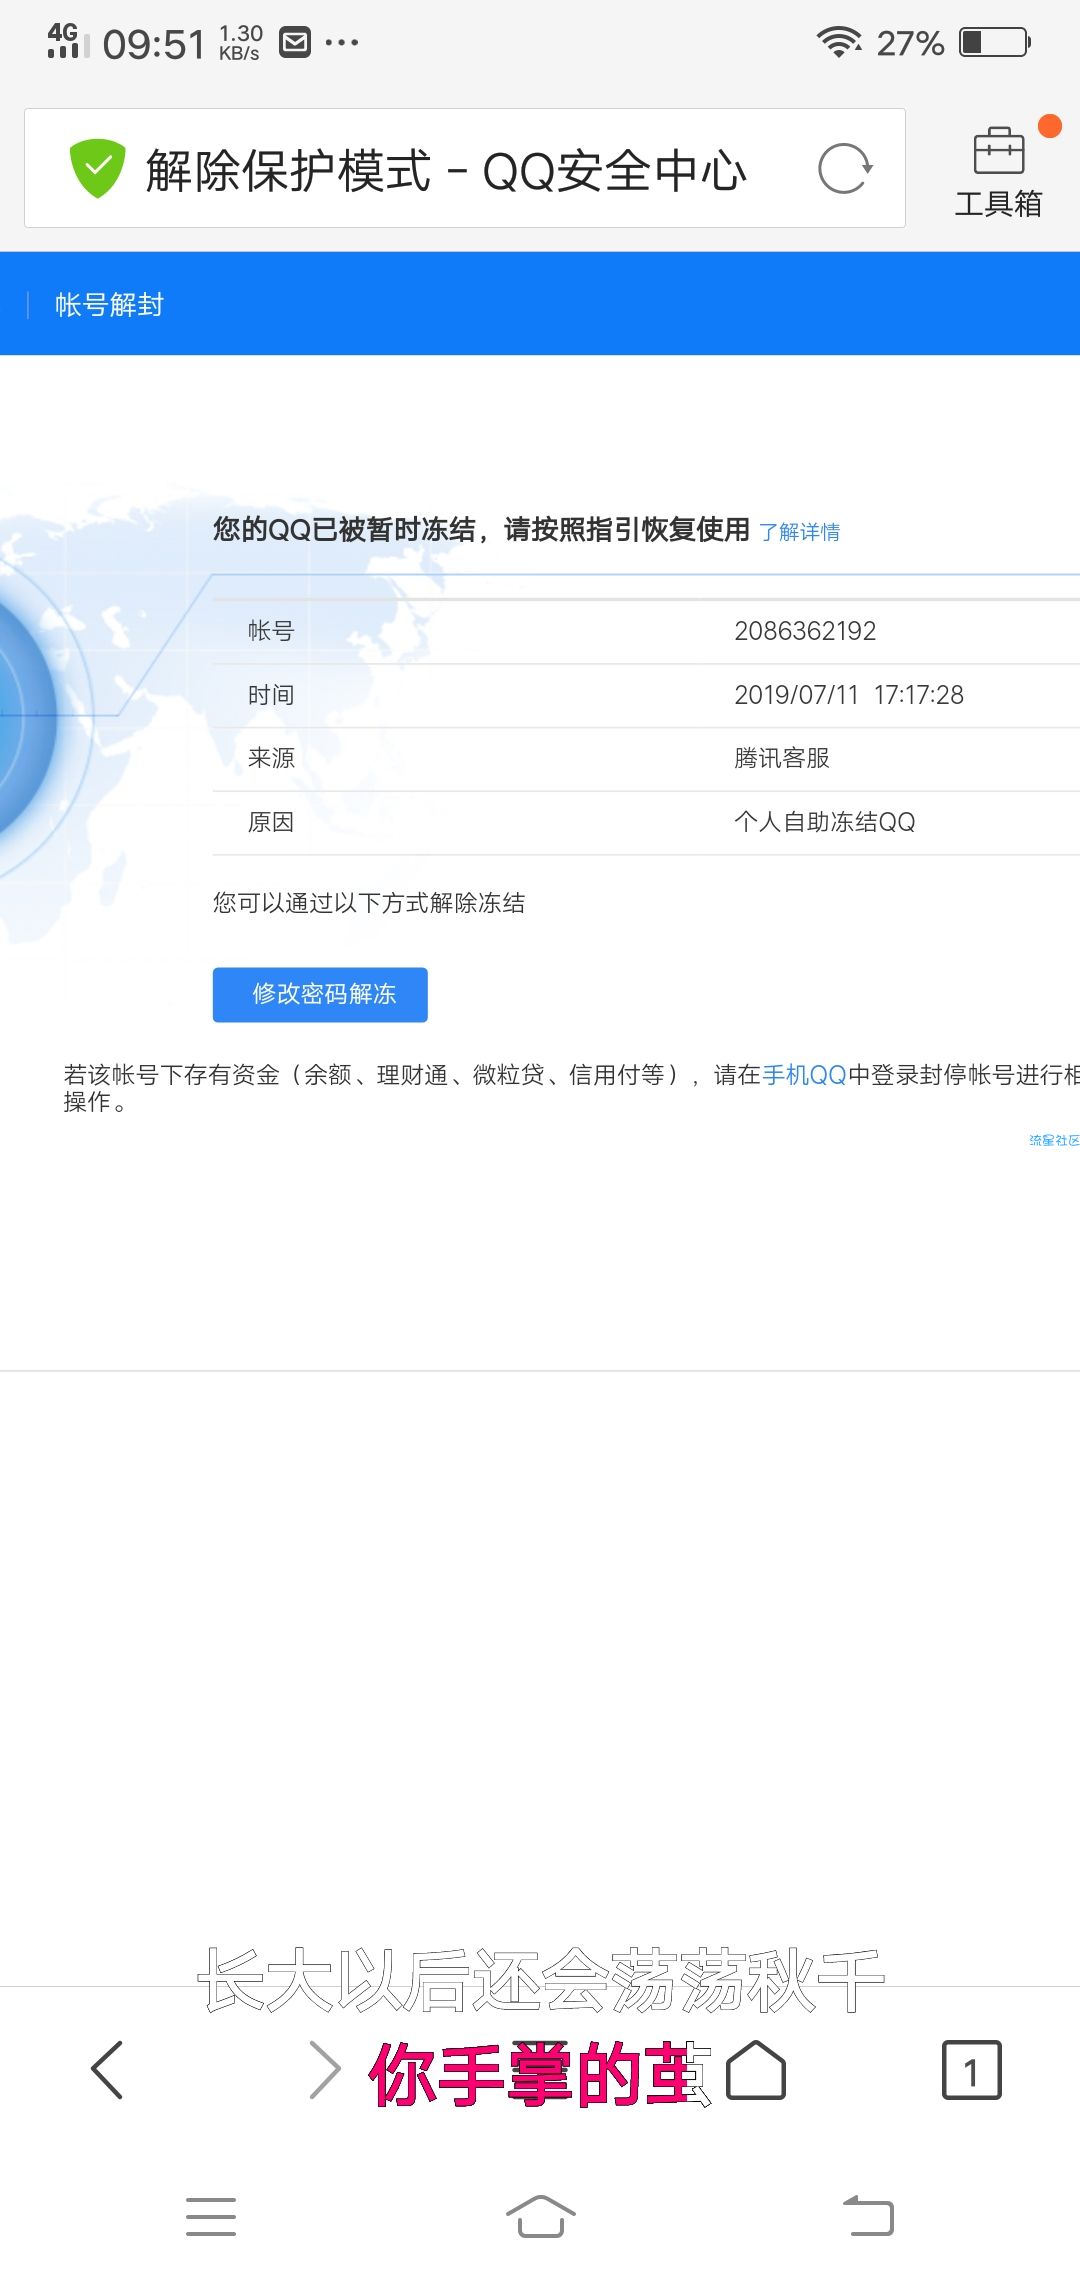Tap the Android system home button

pos(540,2216)
